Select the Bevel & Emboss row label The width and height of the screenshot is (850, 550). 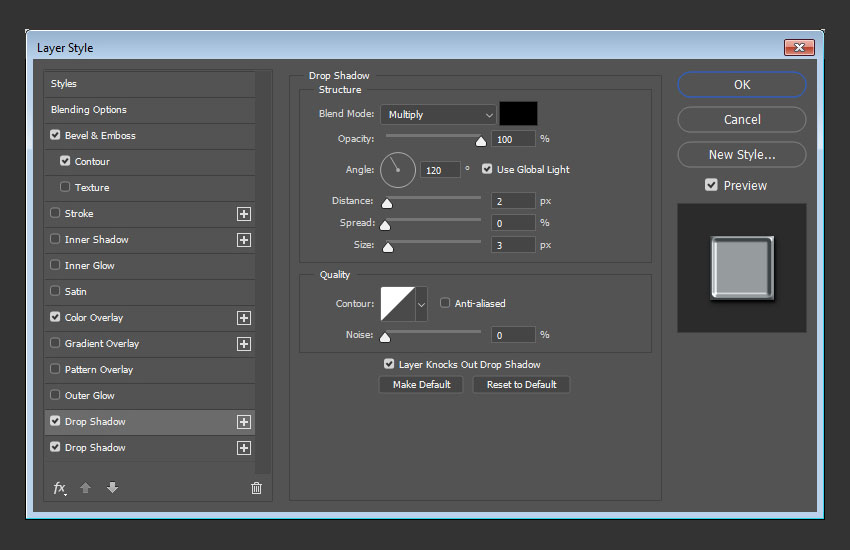(x=100, y=135)
